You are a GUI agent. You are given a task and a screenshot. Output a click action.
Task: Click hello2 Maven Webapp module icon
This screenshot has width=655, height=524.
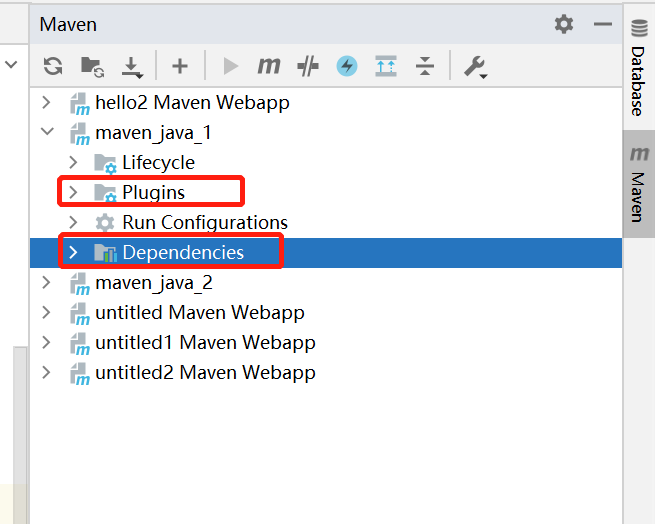(79, 104)
